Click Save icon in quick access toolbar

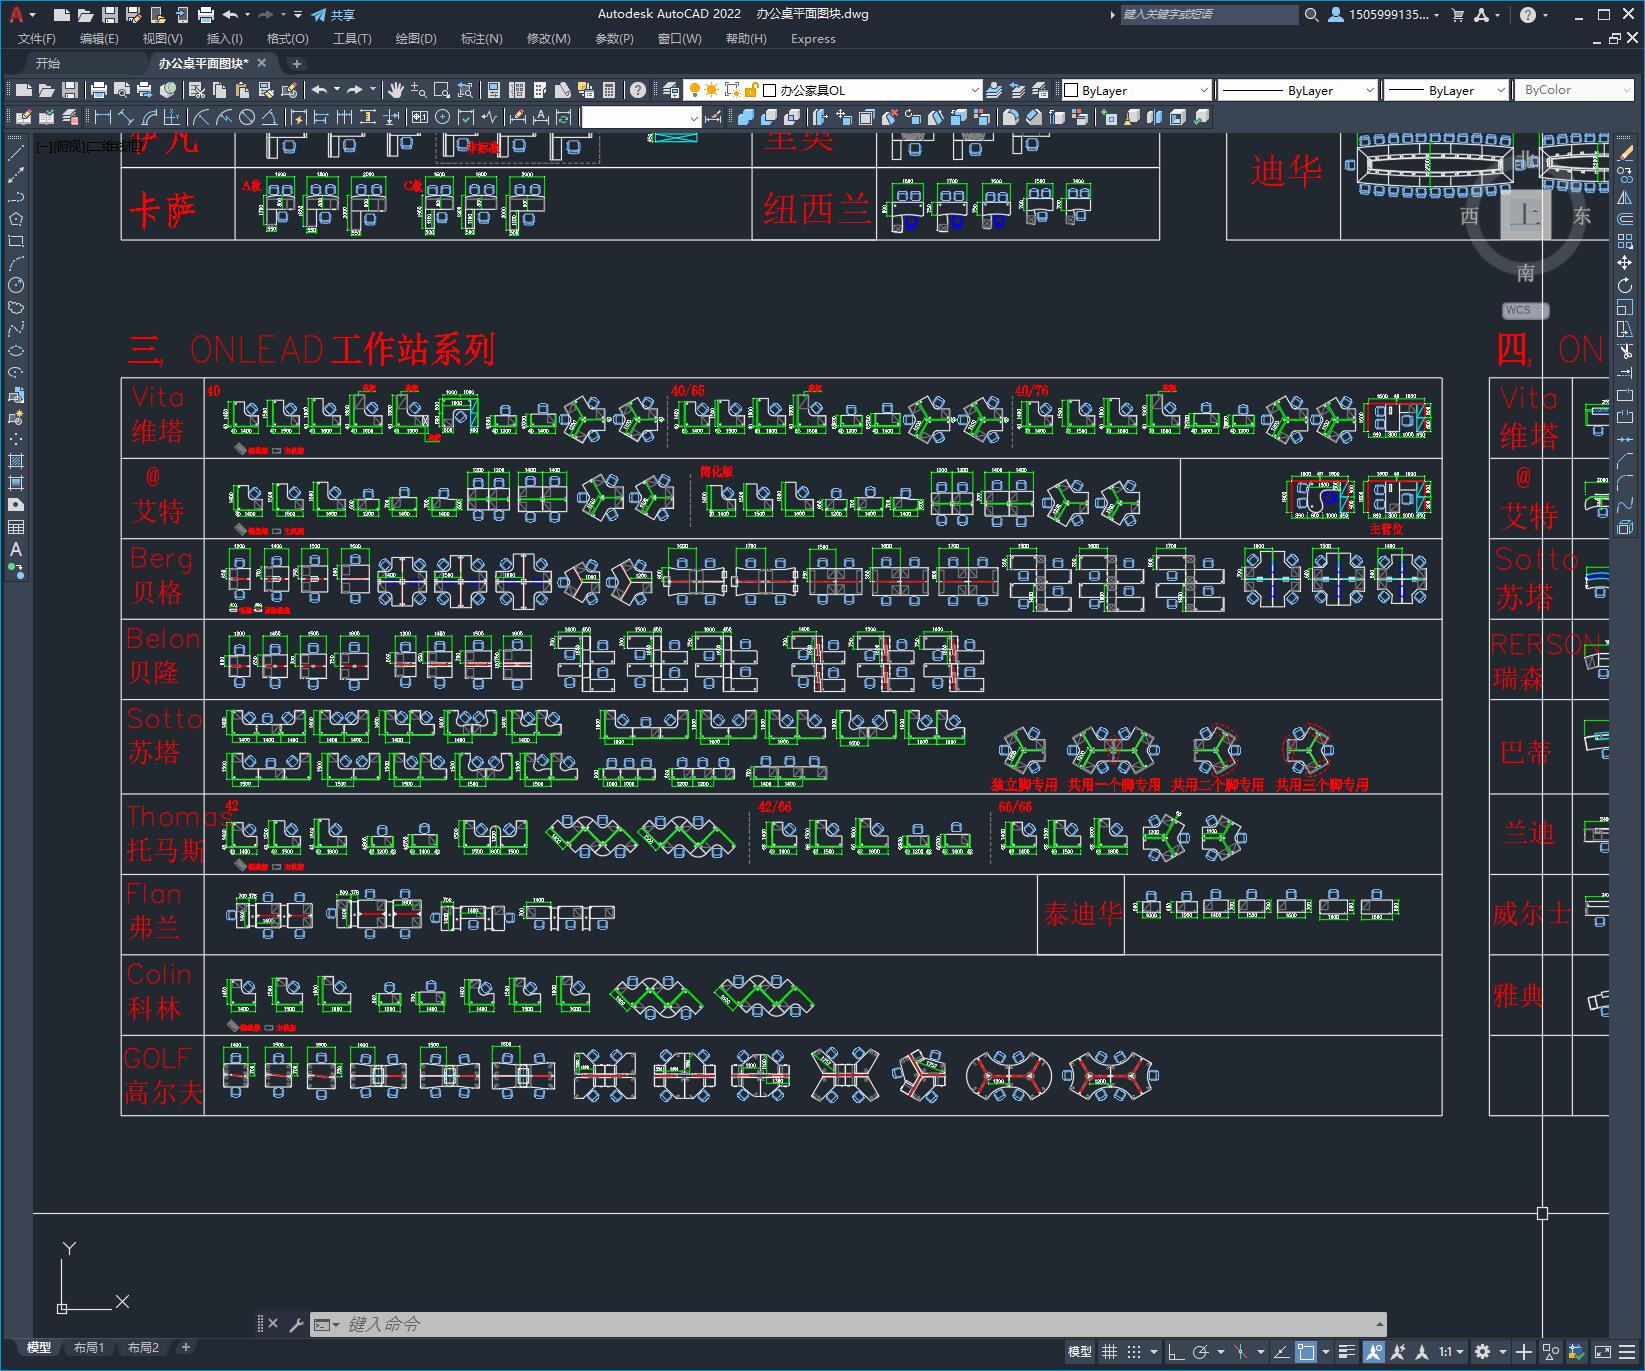coord(110,15)
